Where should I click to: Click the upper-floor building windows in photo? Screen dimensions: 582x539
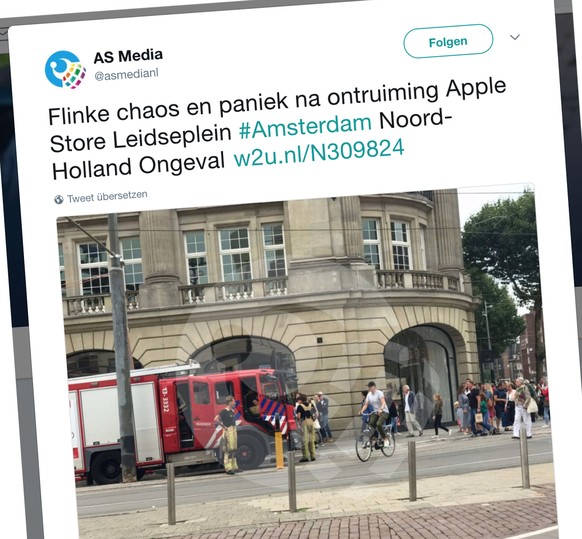tap(235, 254)
